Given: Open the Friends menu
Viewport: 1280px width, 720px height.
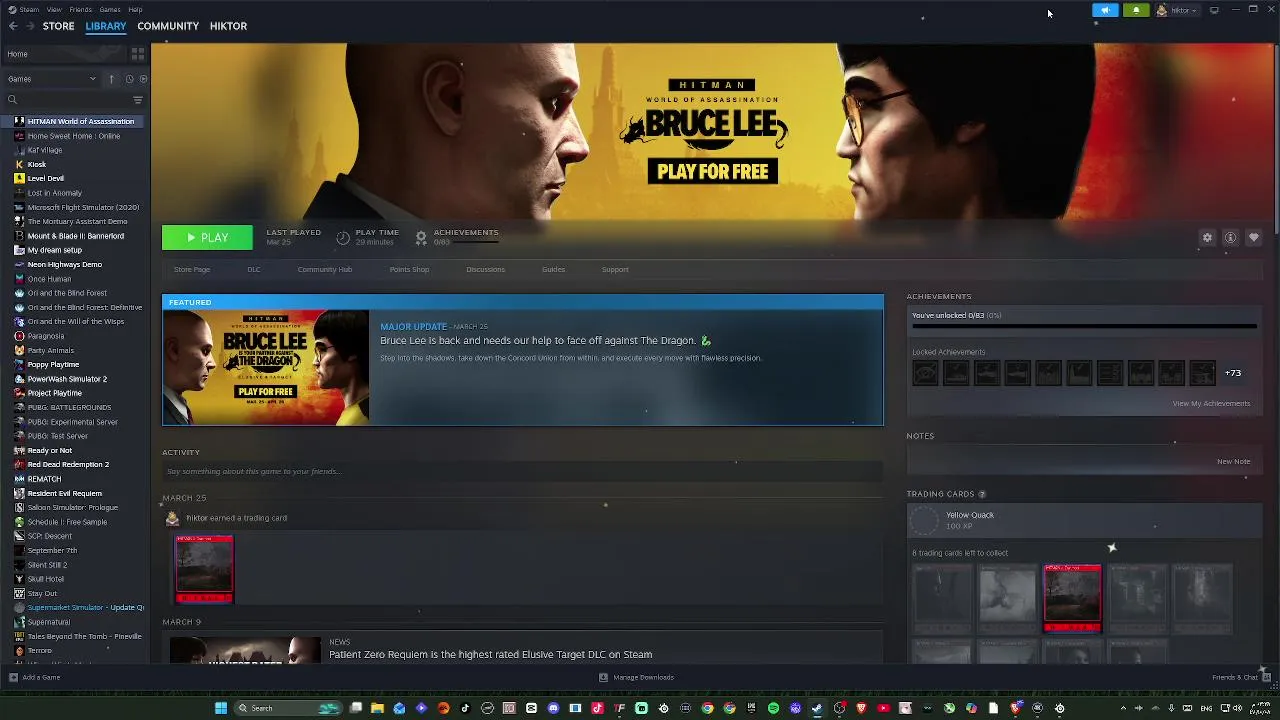Looking at the screenshot, I should click(x=81, y=10).
